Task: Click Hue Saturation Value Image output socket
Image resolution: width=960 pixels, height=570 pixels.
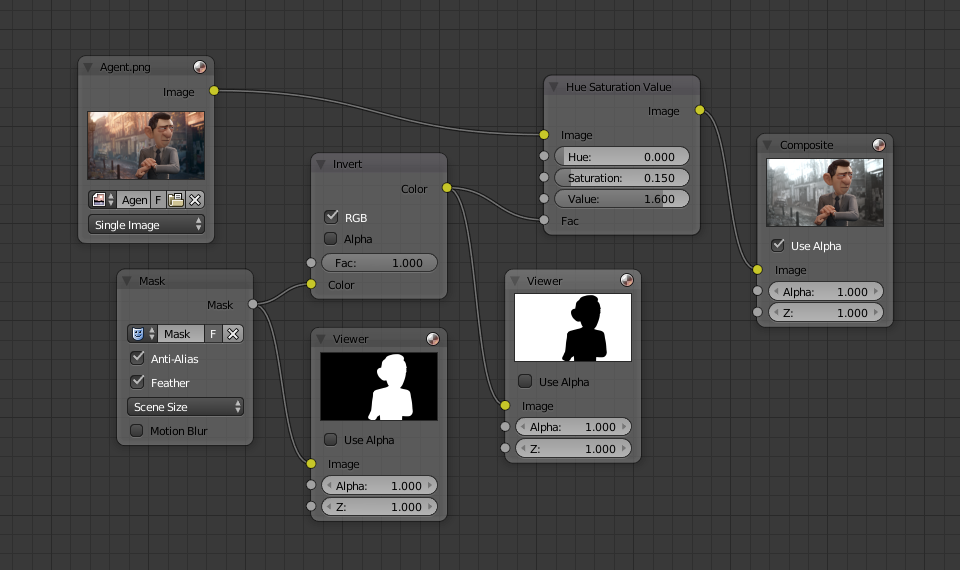Action: 700,110
